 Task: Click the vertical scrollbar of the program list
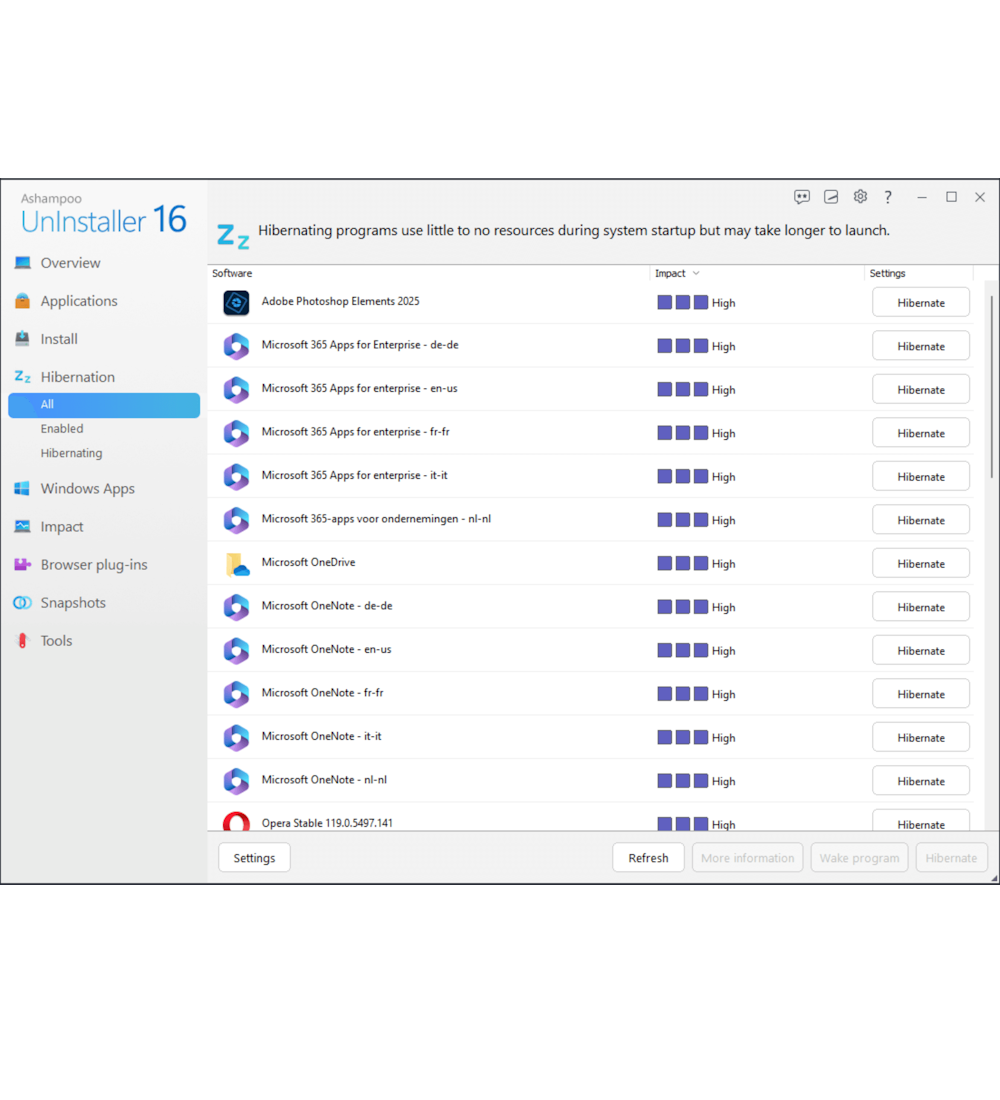click(991, 450)
